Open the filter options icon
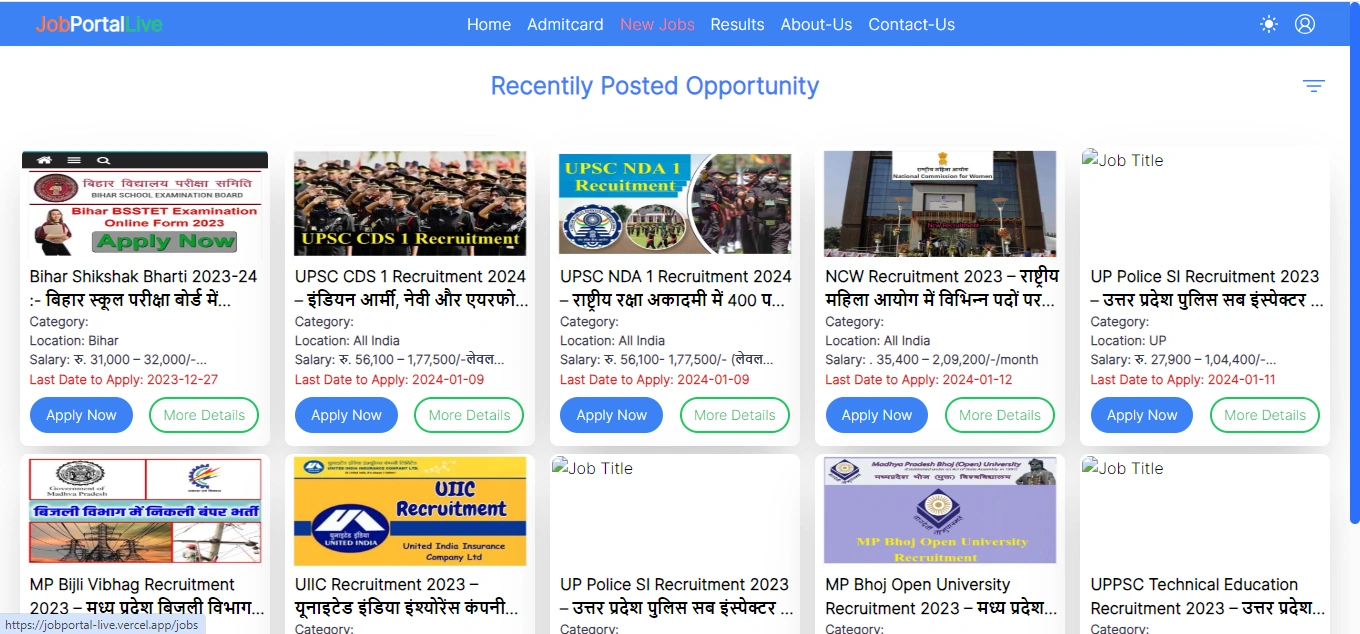 pyautogui.click(x=1314, y=86)
